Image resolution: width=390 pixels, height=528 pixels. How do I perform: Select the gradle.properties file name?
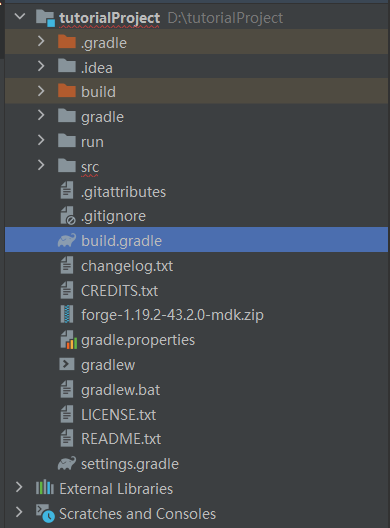[x=138, y=340]
